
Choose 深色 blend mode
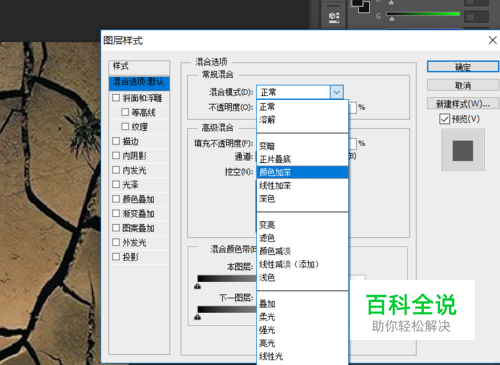[302, 199]
